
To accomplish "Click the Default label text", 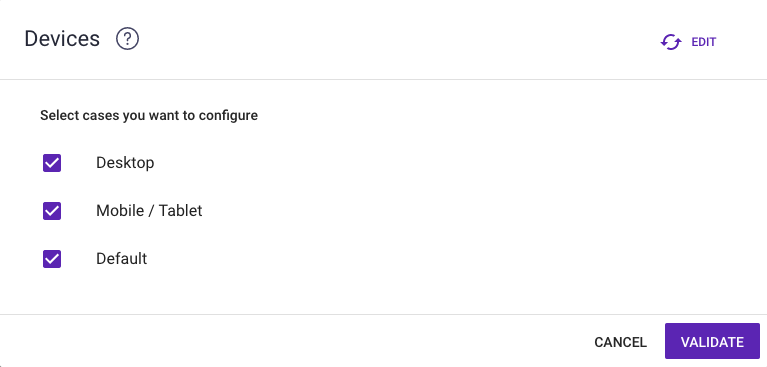I will pos(121,258).
